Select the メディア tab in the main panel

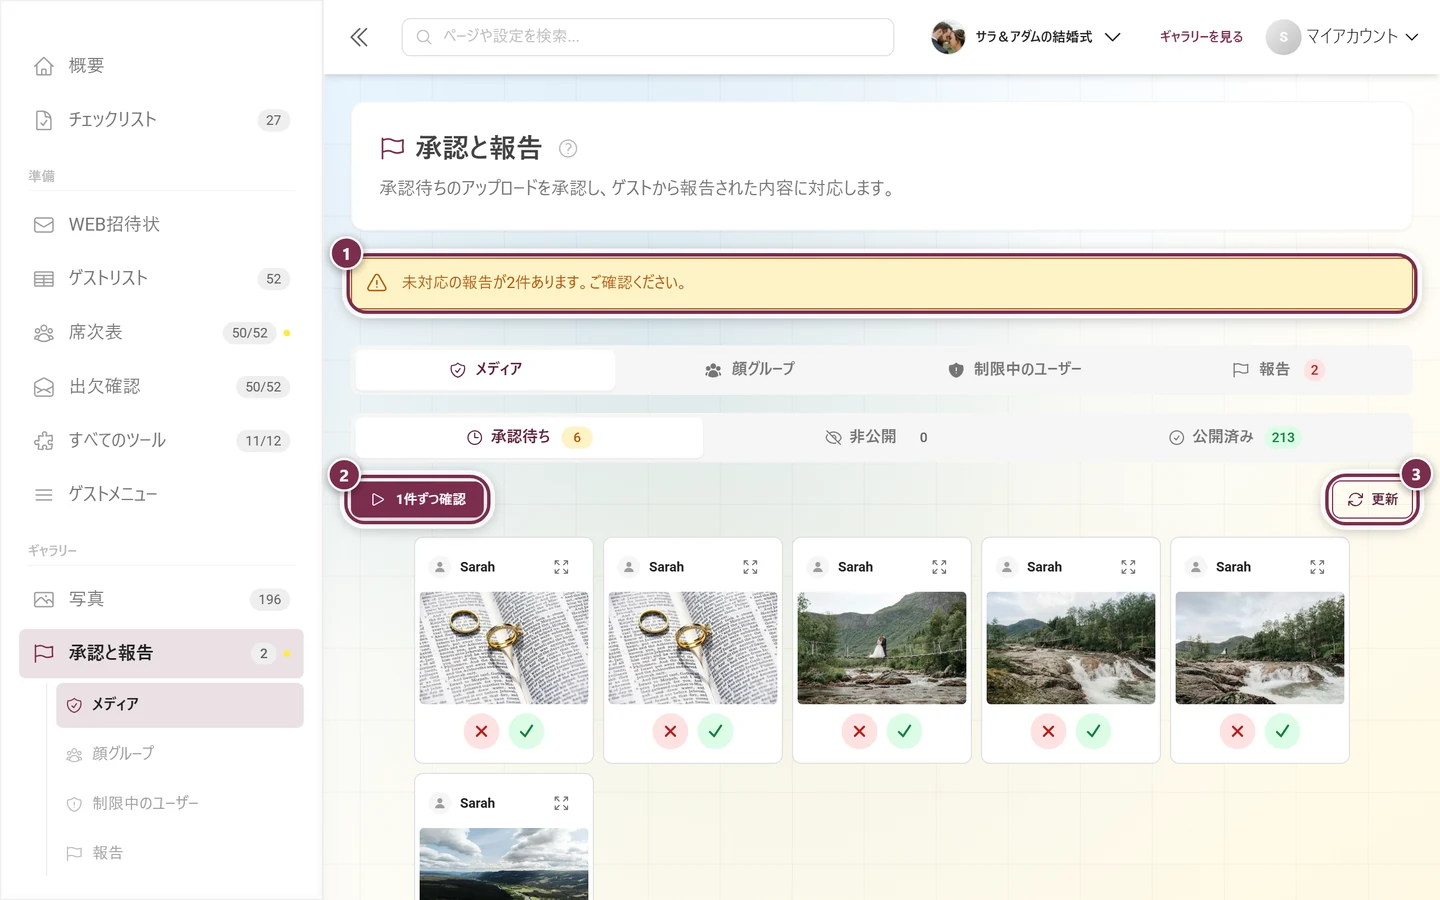coord(486,370)
